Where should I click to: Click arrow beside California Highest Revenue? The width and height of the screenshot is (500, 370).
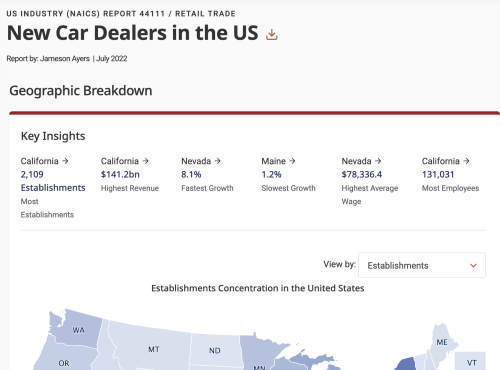[x=145, y=161]
